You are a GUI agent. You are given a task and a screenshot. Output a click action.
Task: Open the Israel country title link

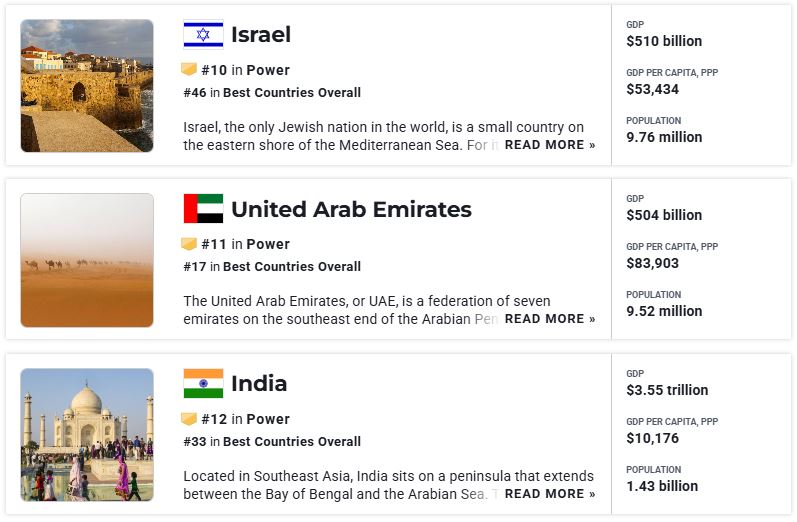260,35
